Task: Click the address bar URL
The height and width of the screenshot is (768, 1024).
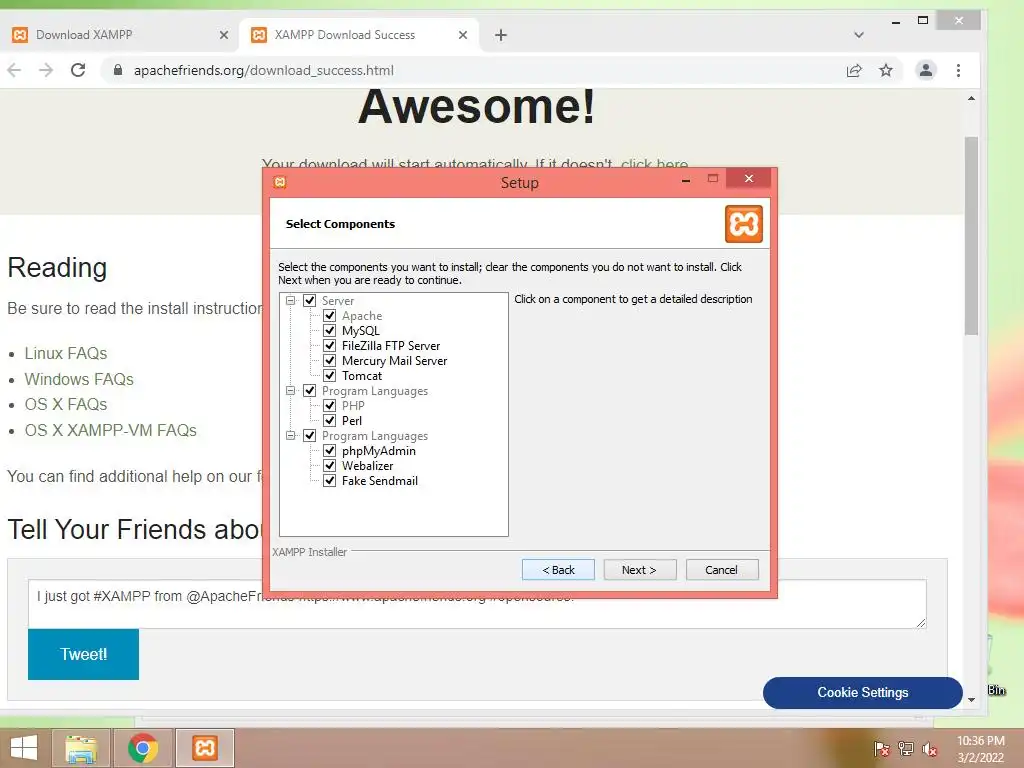Action: point(264,71)
